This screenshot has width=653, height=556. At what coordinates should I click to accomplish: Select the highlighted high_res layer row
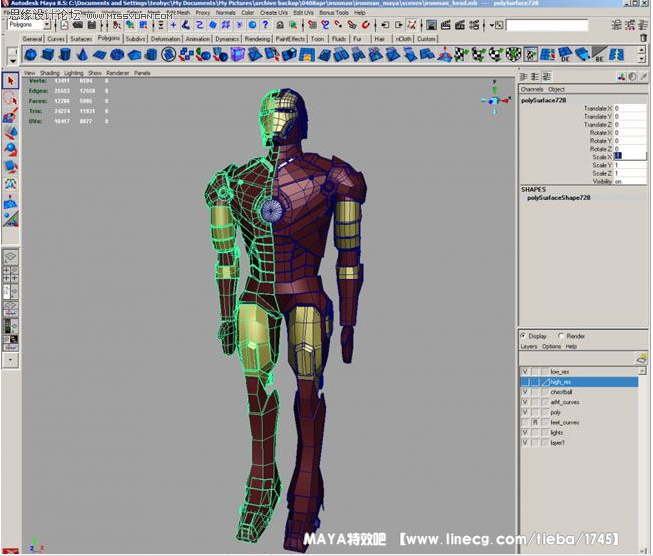[579, 382]
